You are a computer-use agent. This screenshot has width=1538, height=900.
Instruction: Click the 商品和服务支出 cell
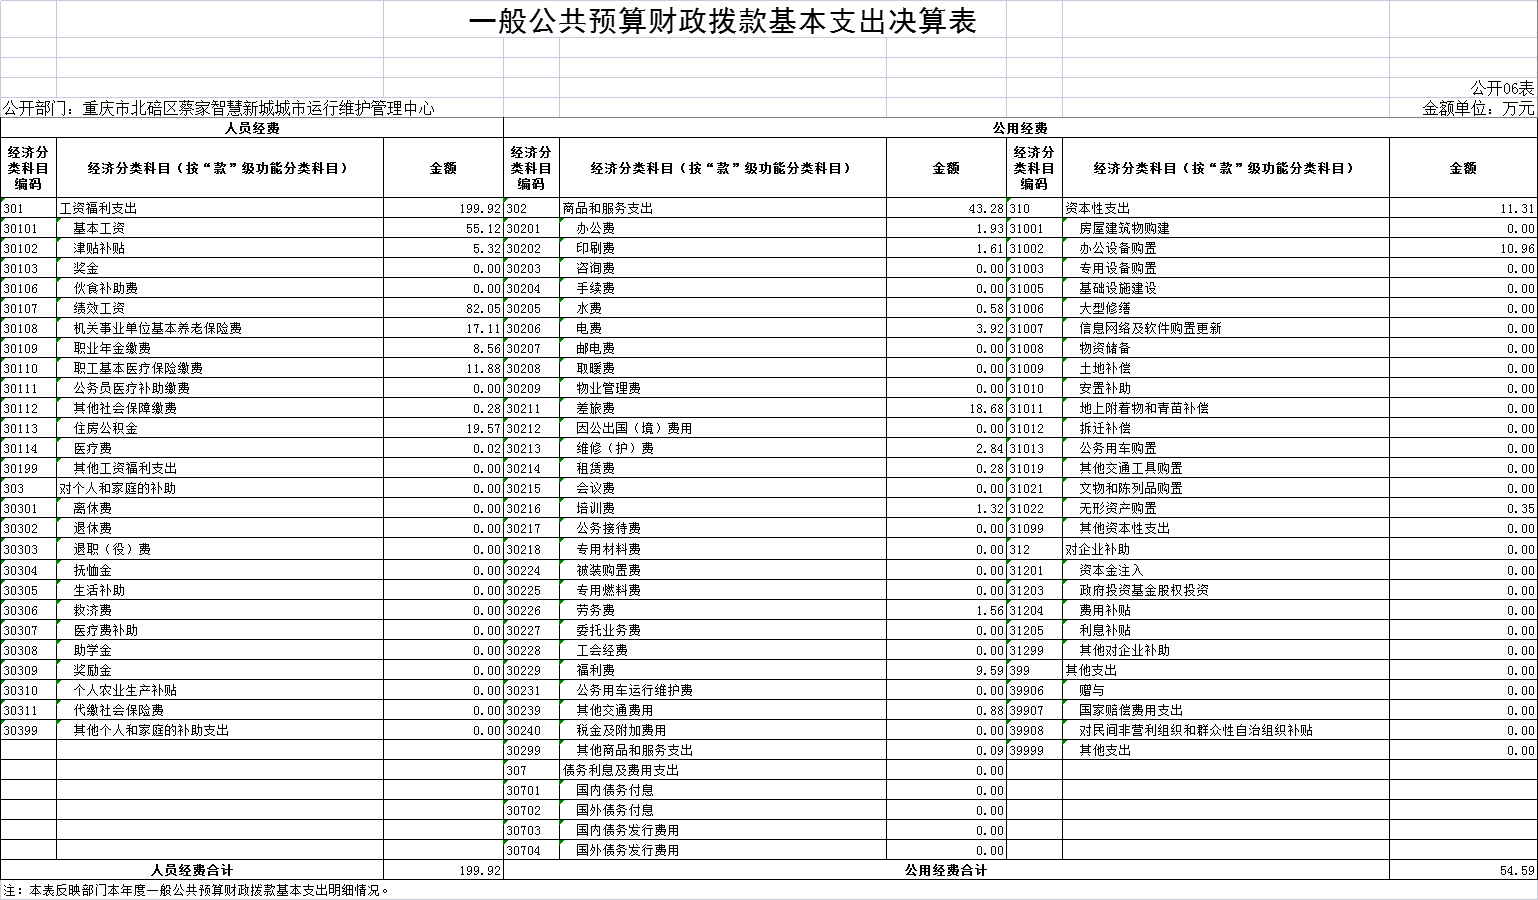[x=723, y=208]
